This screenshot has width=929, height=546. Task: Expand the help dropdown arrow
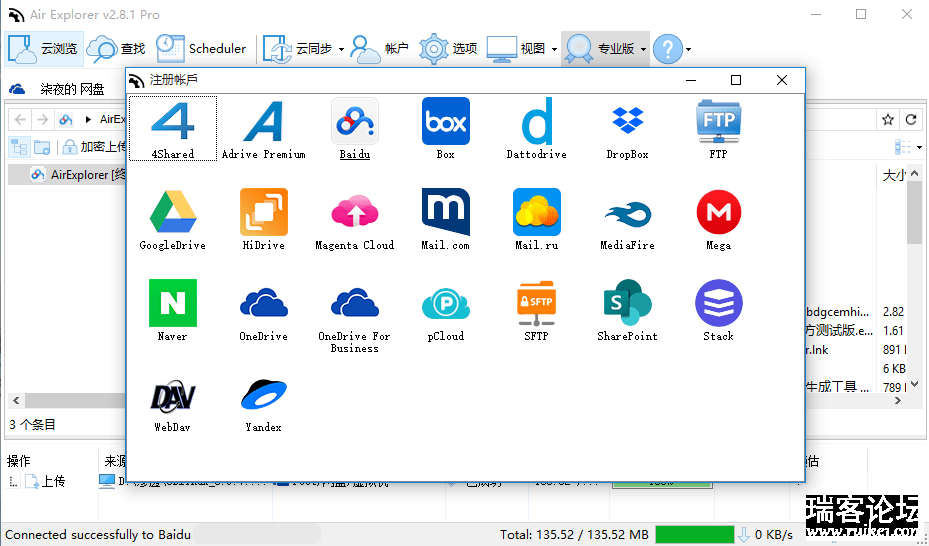688,49
